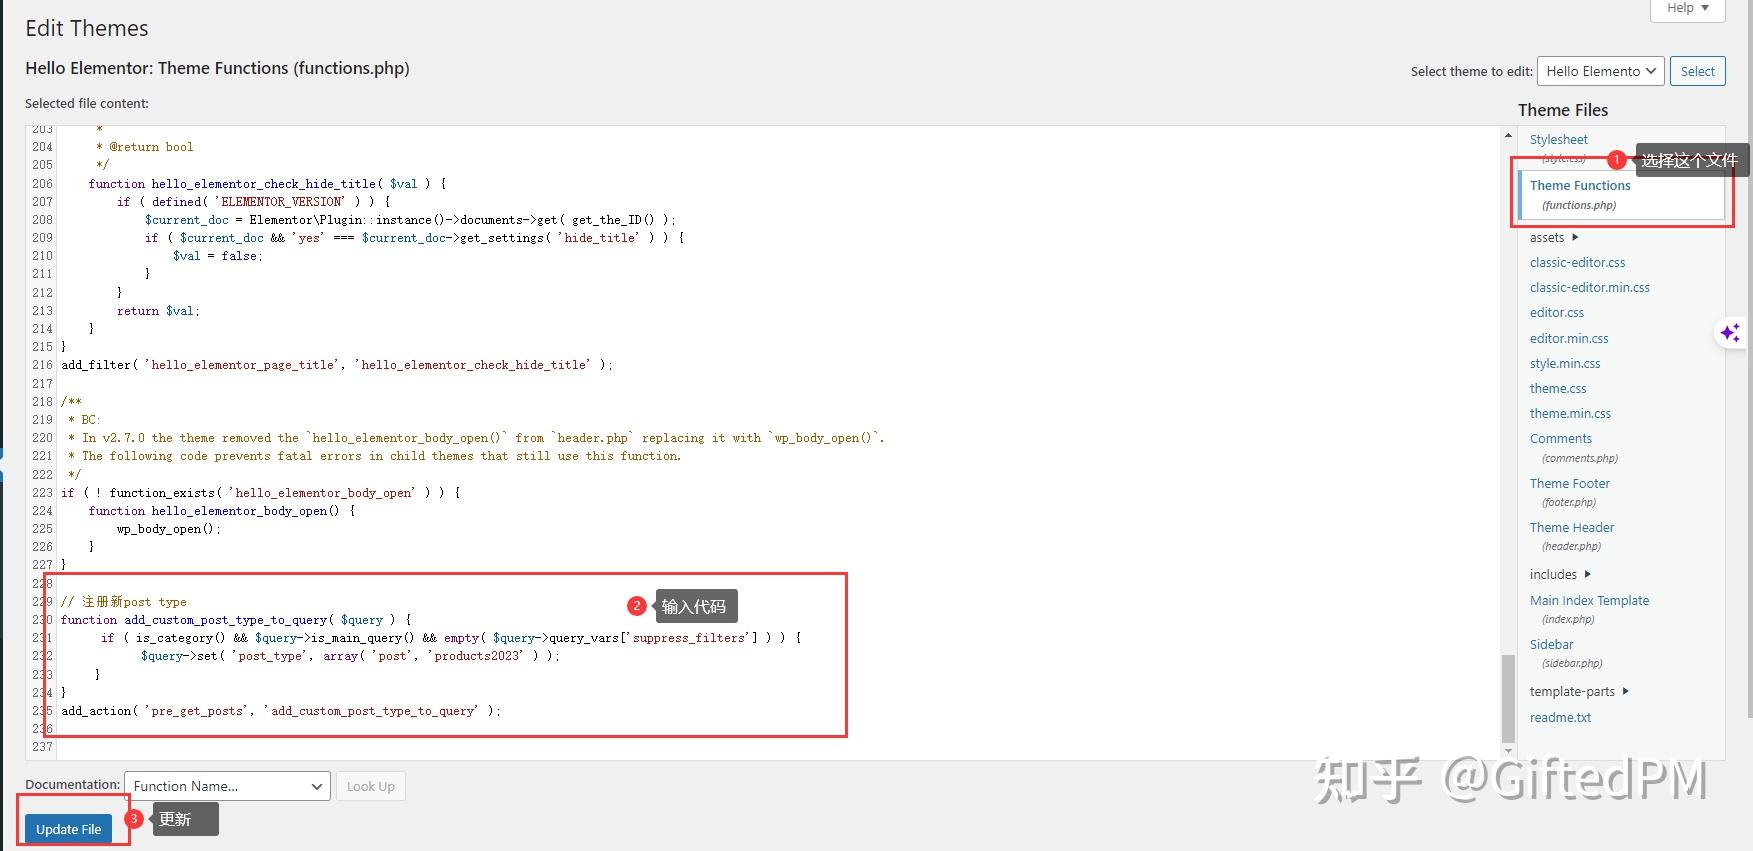Click the "if ( defined( 'ELEMENTOR_VERSION'" line

coord(253,202)
